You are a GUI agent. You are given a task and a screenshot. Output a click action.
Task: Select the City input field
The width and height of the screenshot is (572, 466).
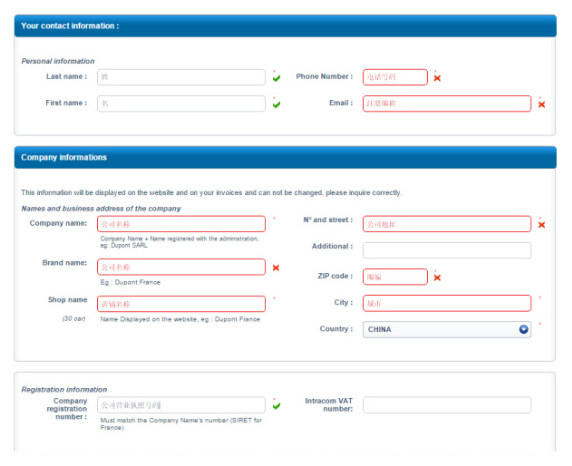(447, 303)
